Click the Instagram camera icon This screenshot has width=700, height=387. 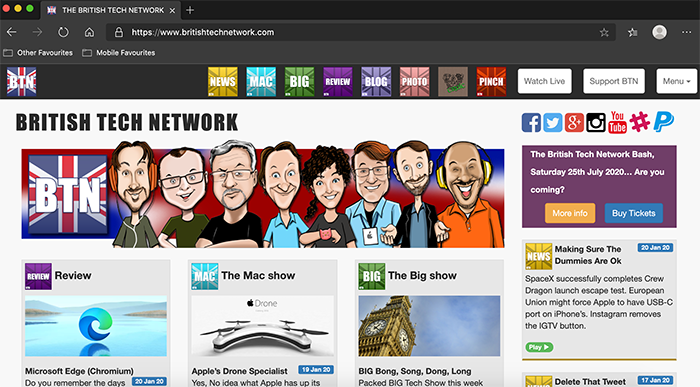click(x=596, y=122)
